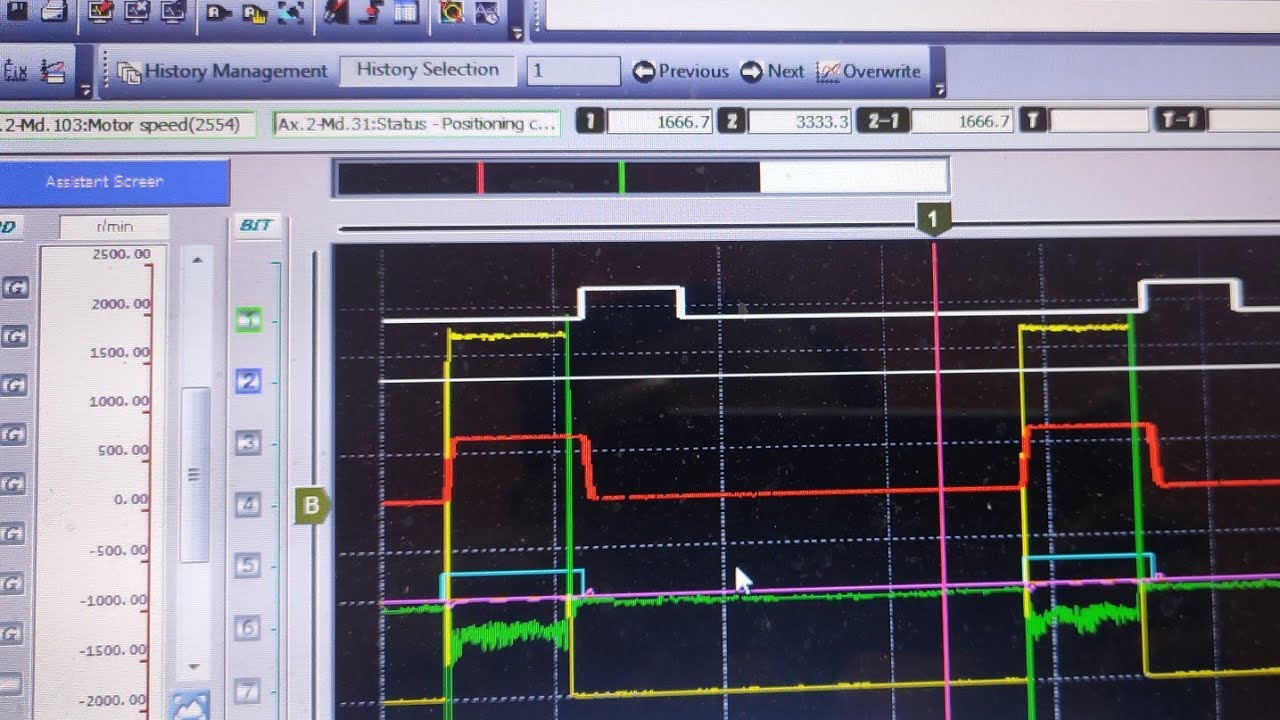Click the 2500.00 axis value
Screen dimensions: 1280x720
121,254
